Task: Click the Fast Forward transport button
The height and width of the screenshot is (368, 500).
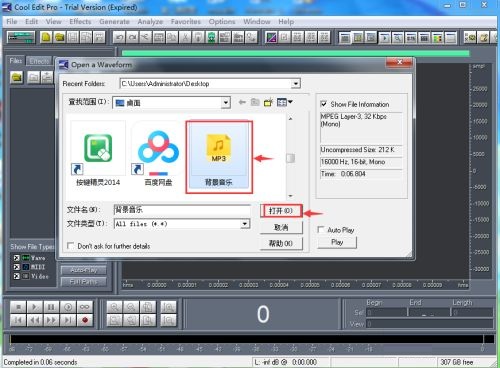Action: (51, 320)
